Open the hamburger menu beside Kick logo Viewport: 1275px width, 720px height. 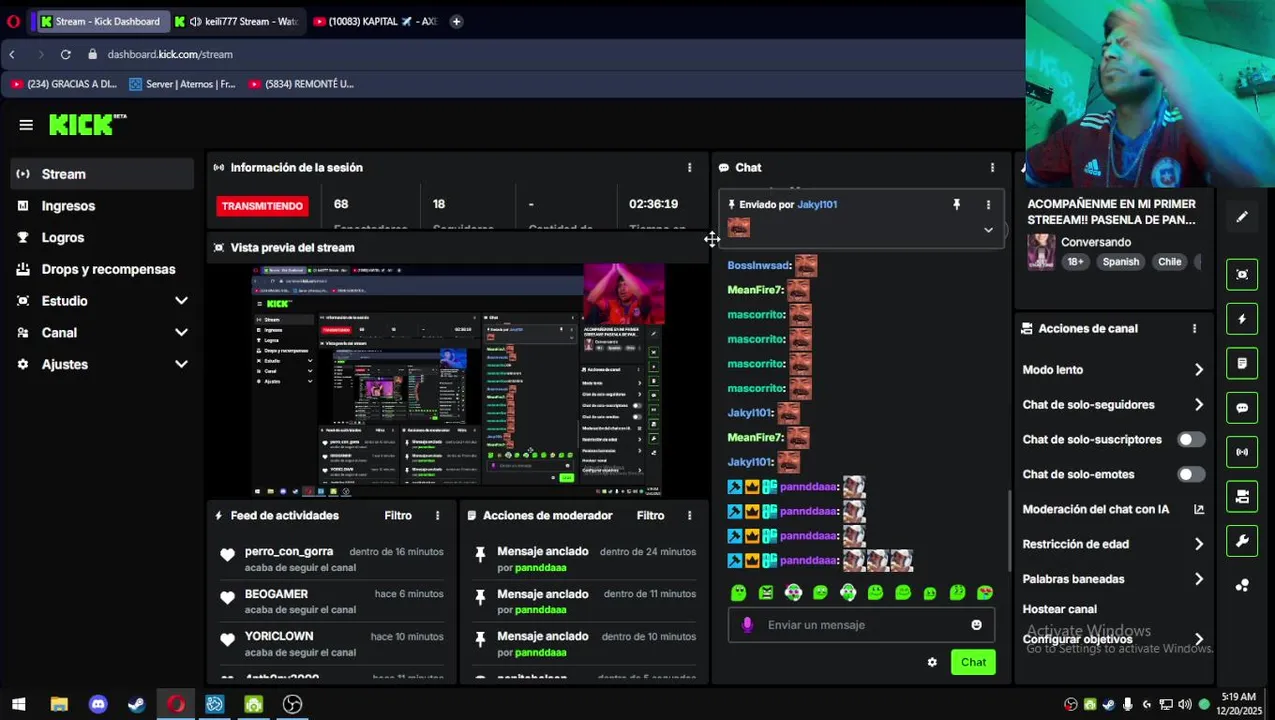click(26, 125)
